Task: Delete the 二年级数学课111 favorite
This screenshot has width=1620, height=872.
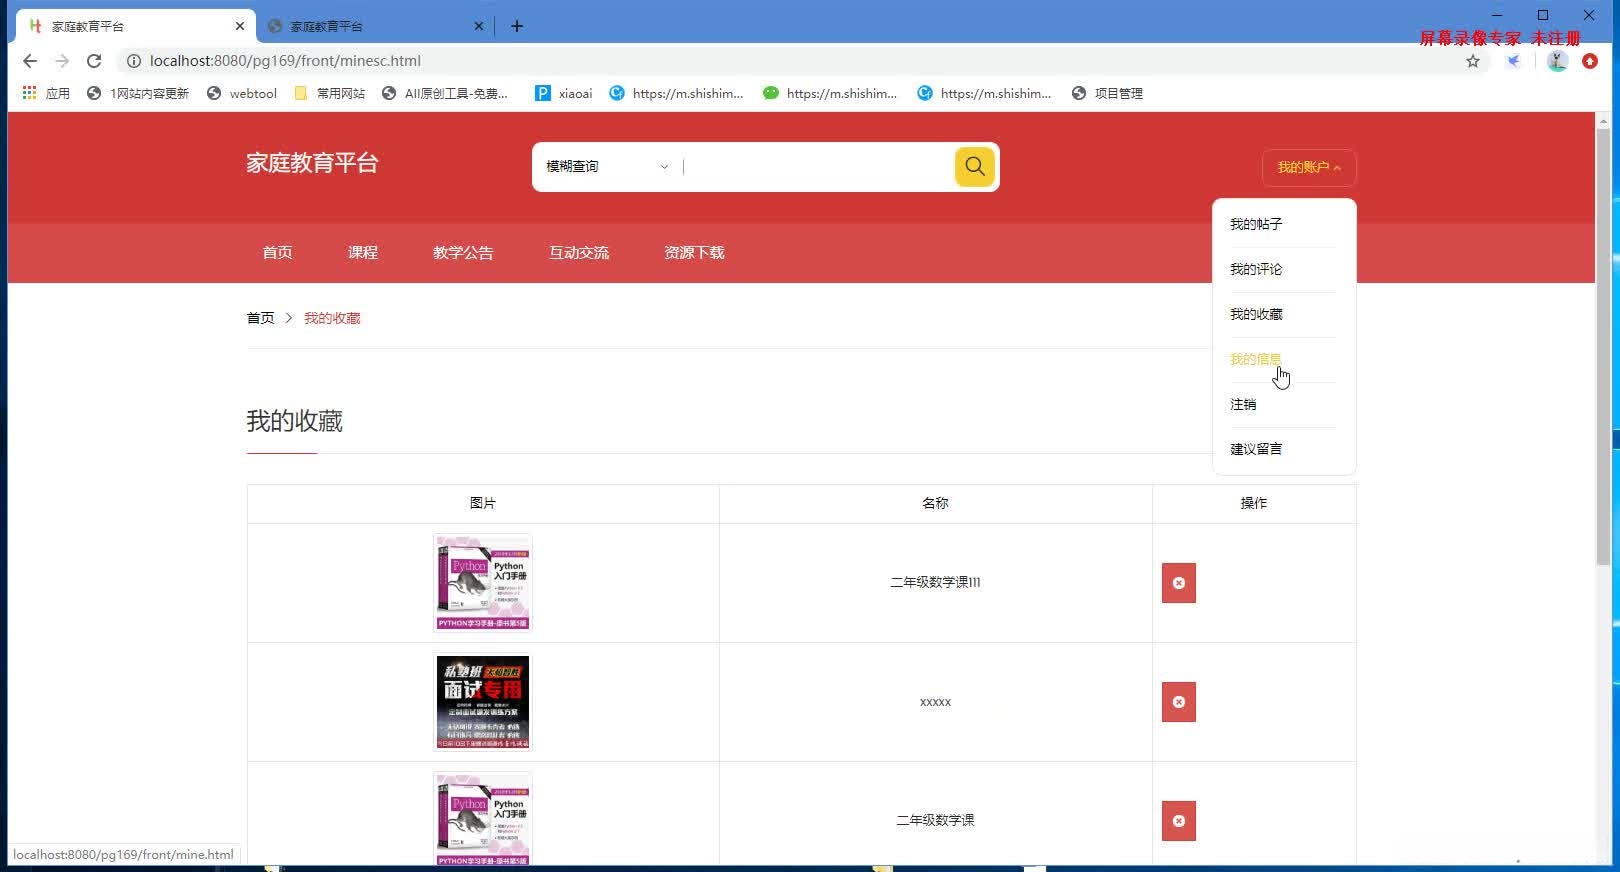Action: point(1178,583)
